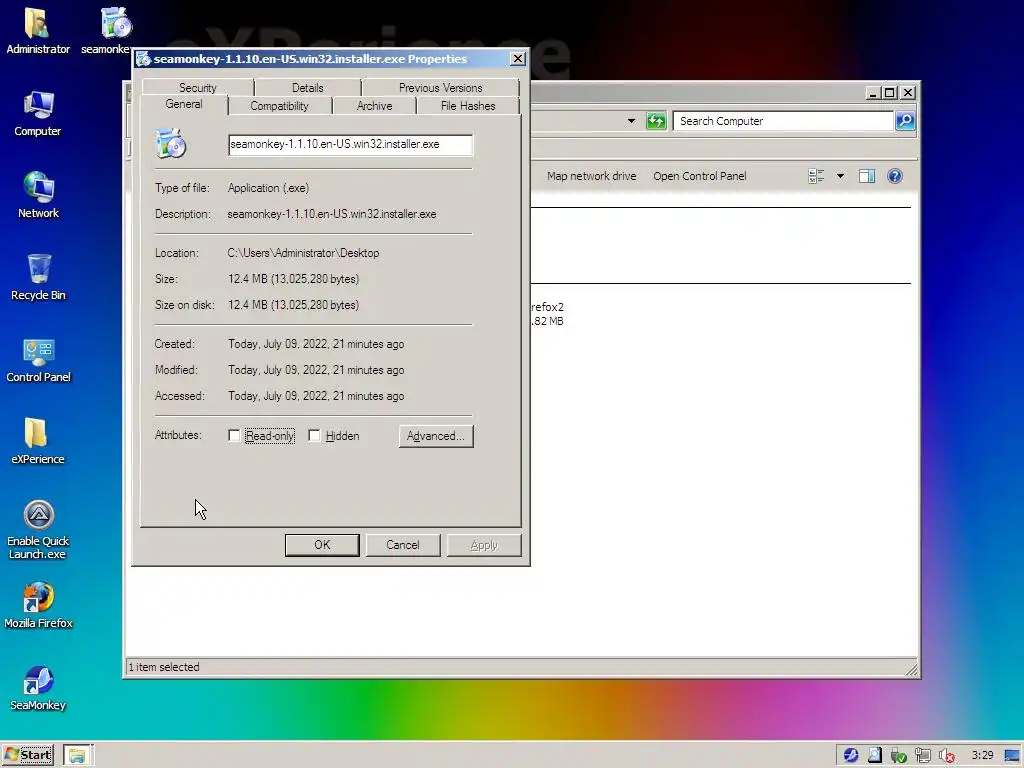Click the show desktop icon by clock

(1012, 756)
